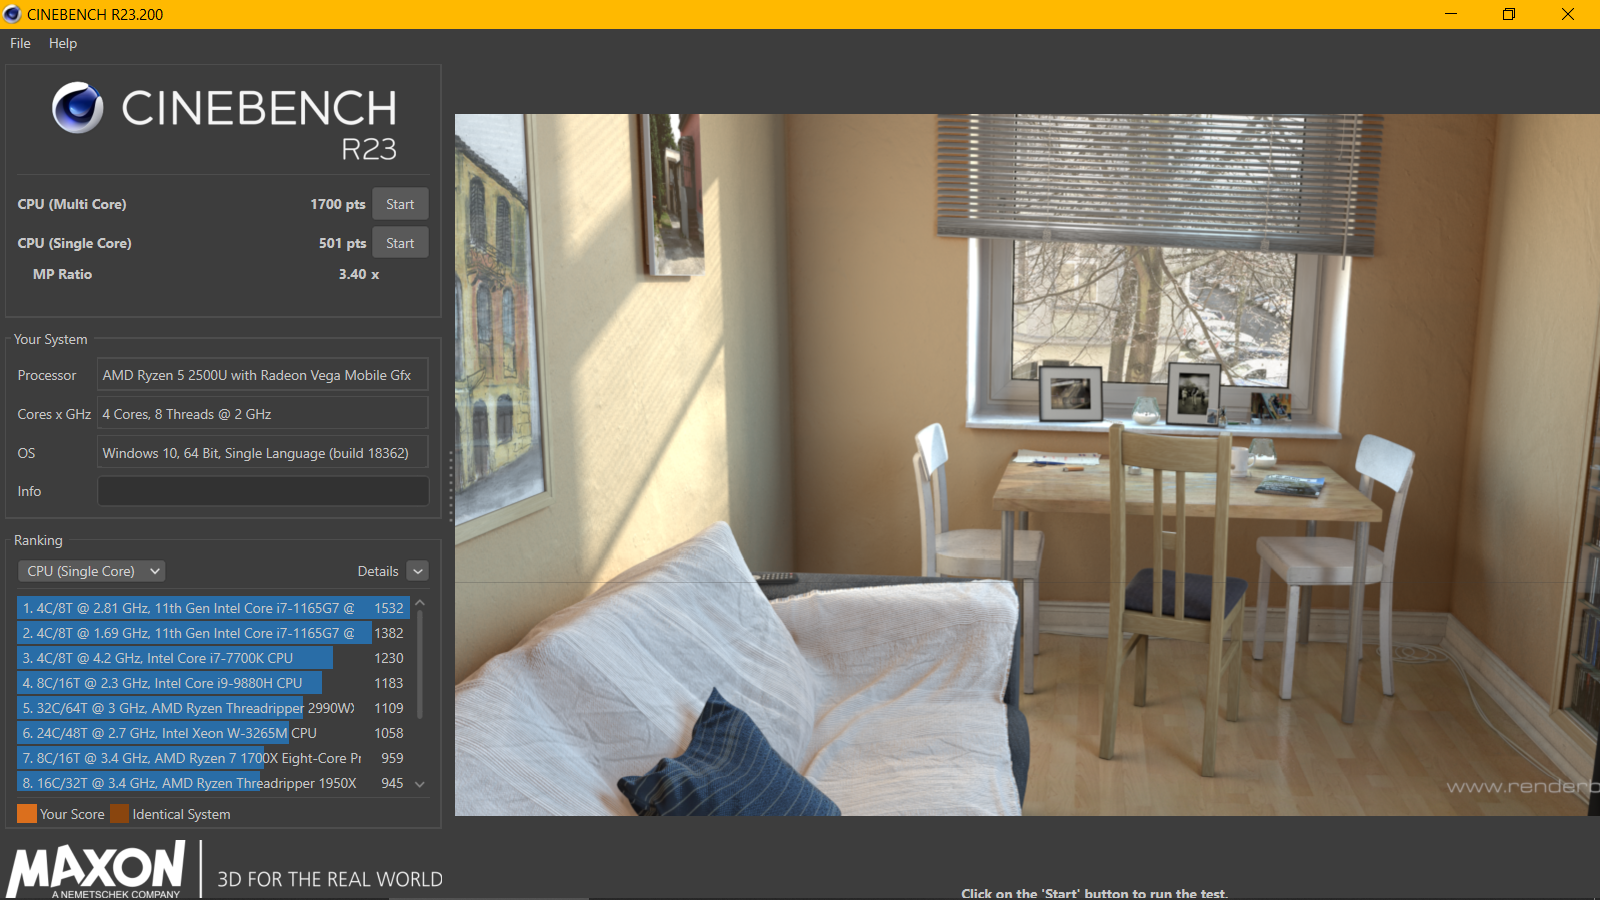Select ranking row 2 i7-1165G7 @ 1.69 GHz
Screen dimensions: 1600x900
click(x=213, y=633)
